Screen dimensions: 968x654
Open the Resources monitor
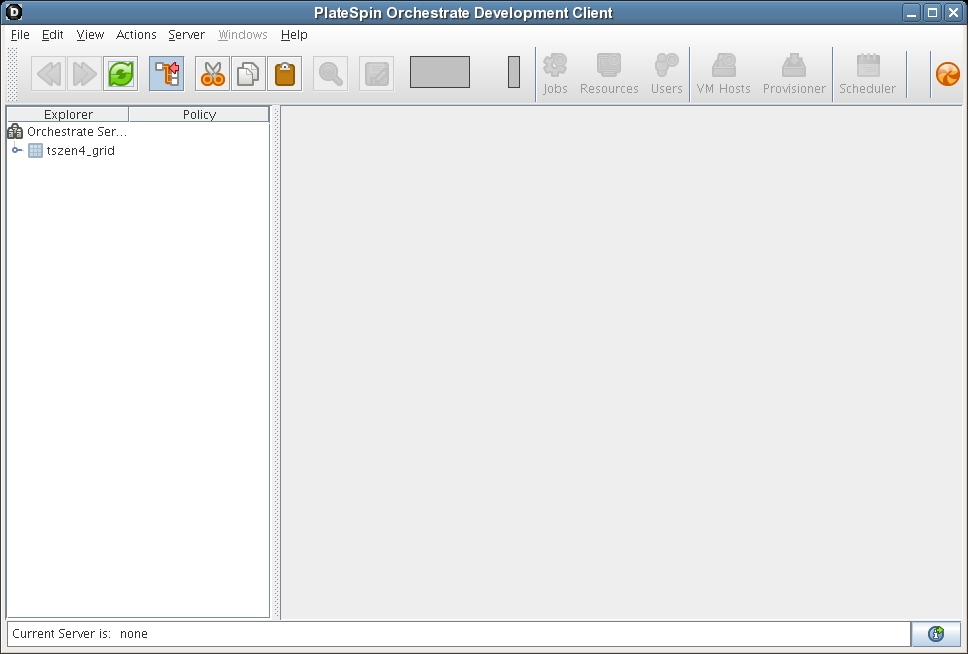coord(609,74)
